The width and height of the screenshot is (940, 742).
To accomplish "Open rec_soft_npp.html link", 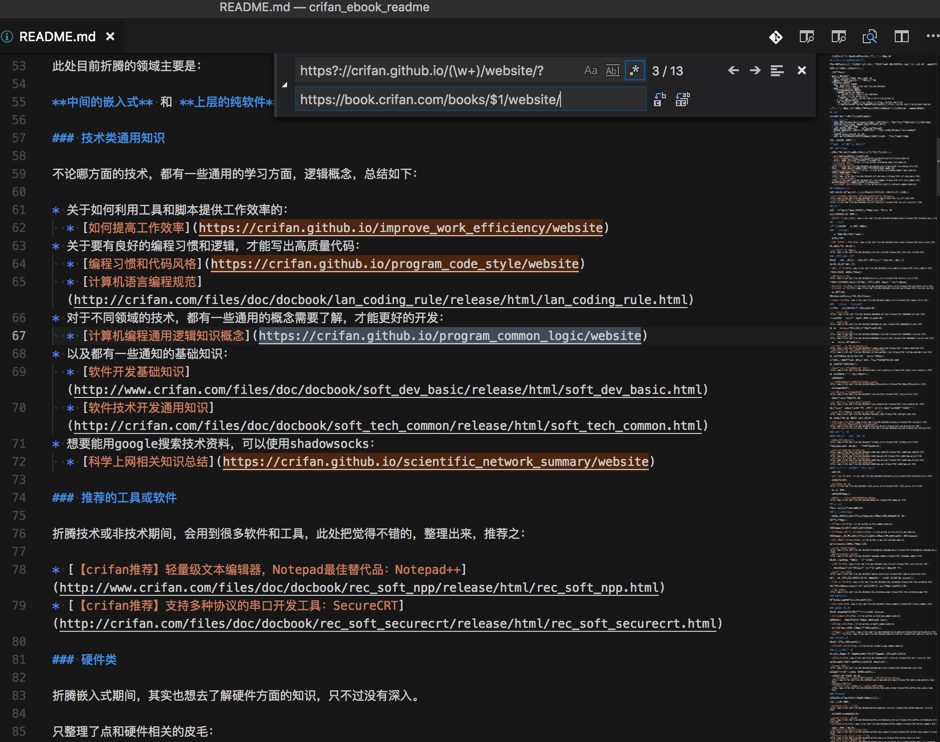I will (x=358, y=587).
